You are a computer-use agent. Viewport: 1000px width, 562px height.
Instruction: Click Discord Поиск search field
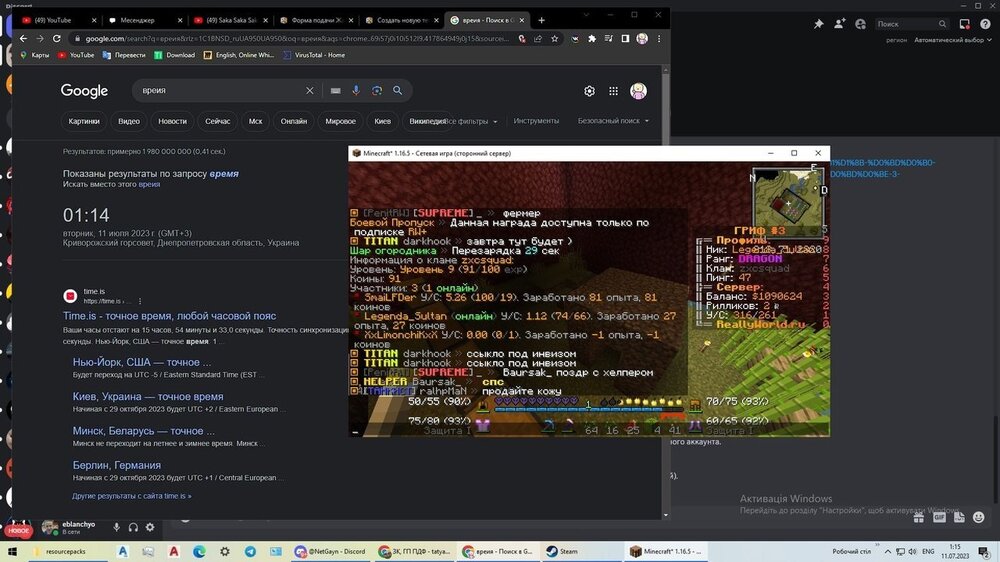(x=911, y=24)
